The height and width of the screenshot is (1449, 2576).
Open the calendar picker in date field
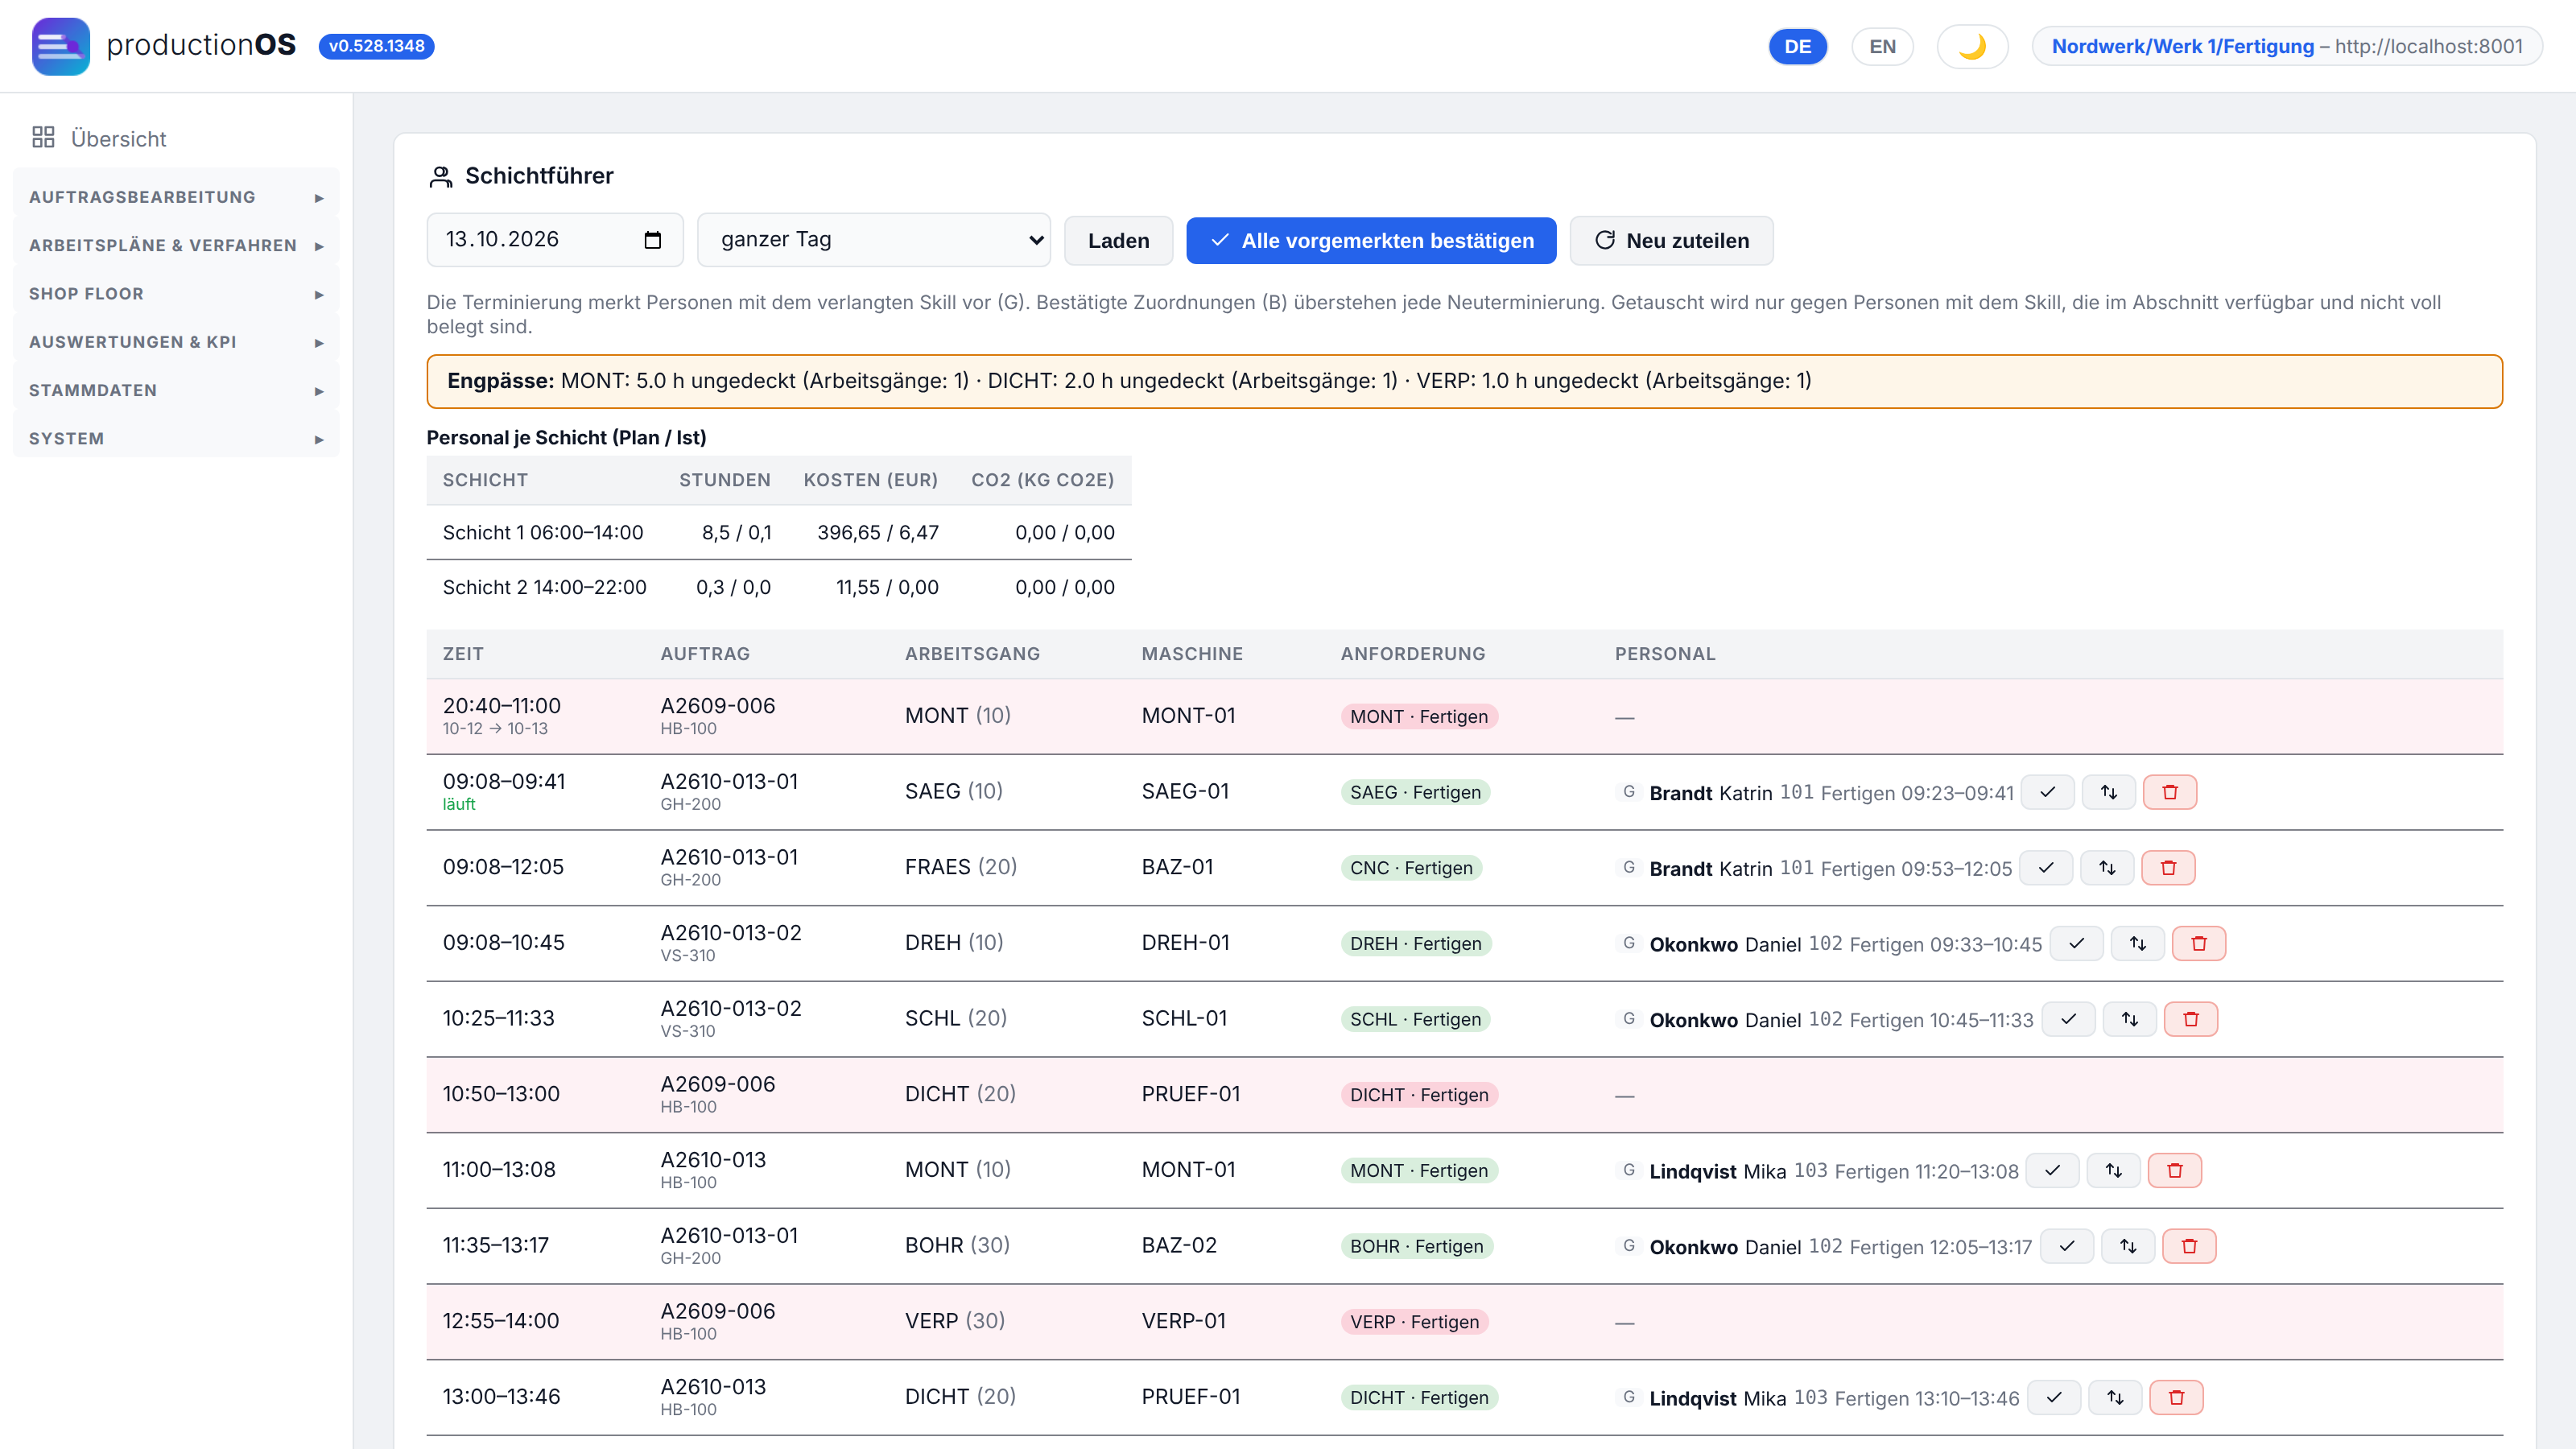click(x=652, y=240)
